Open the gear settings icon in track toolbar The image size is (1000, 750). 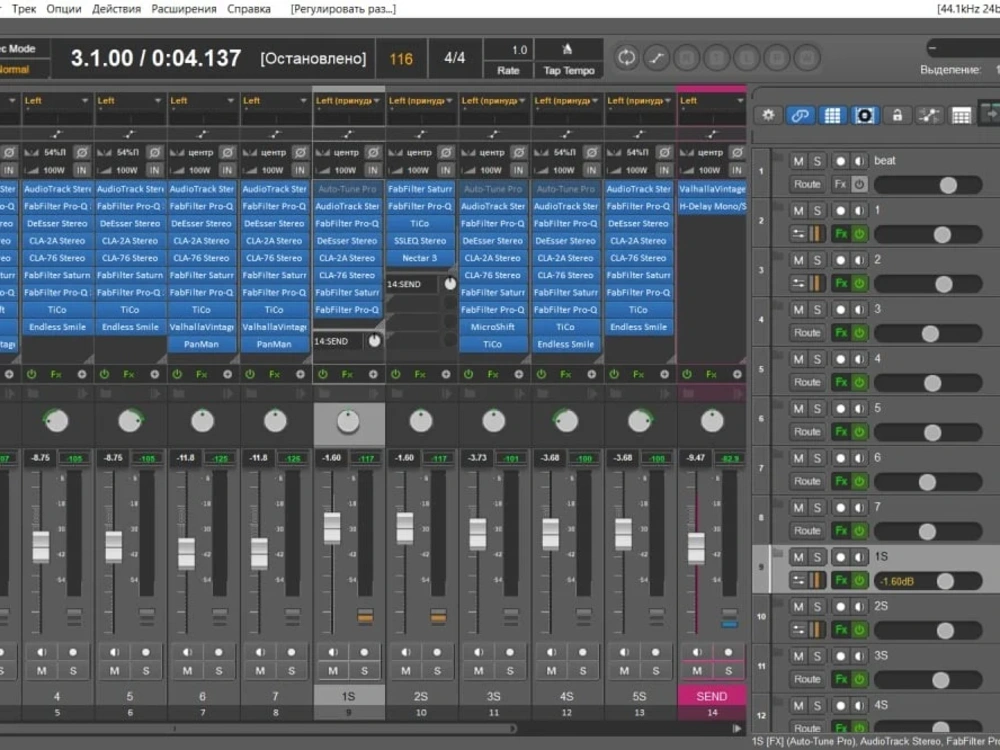(x=768, y=115)
